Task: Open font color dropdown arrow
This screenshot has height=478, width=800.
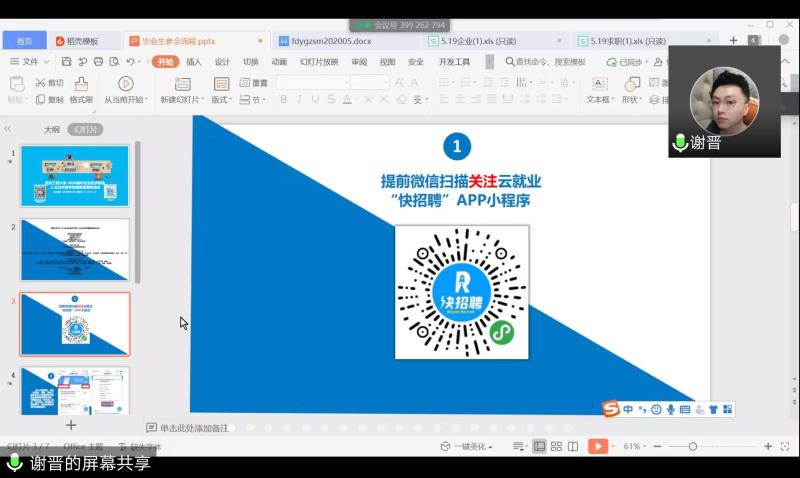Action: coord(355,100)
